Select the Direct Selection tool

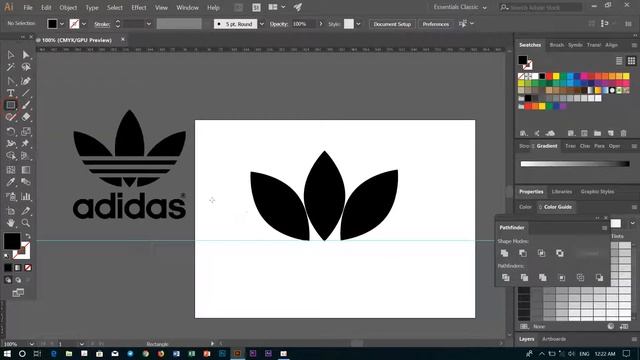pos(26,55)
